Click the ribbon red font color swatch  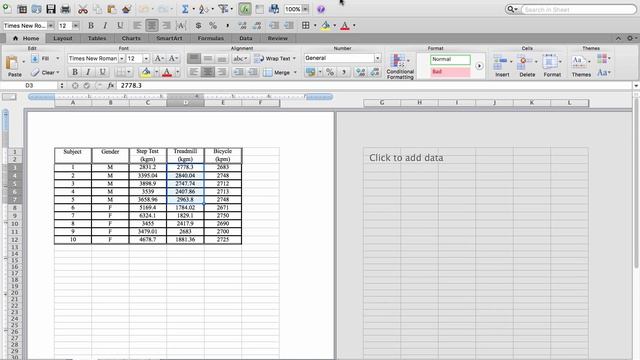[x=167, y=72]
